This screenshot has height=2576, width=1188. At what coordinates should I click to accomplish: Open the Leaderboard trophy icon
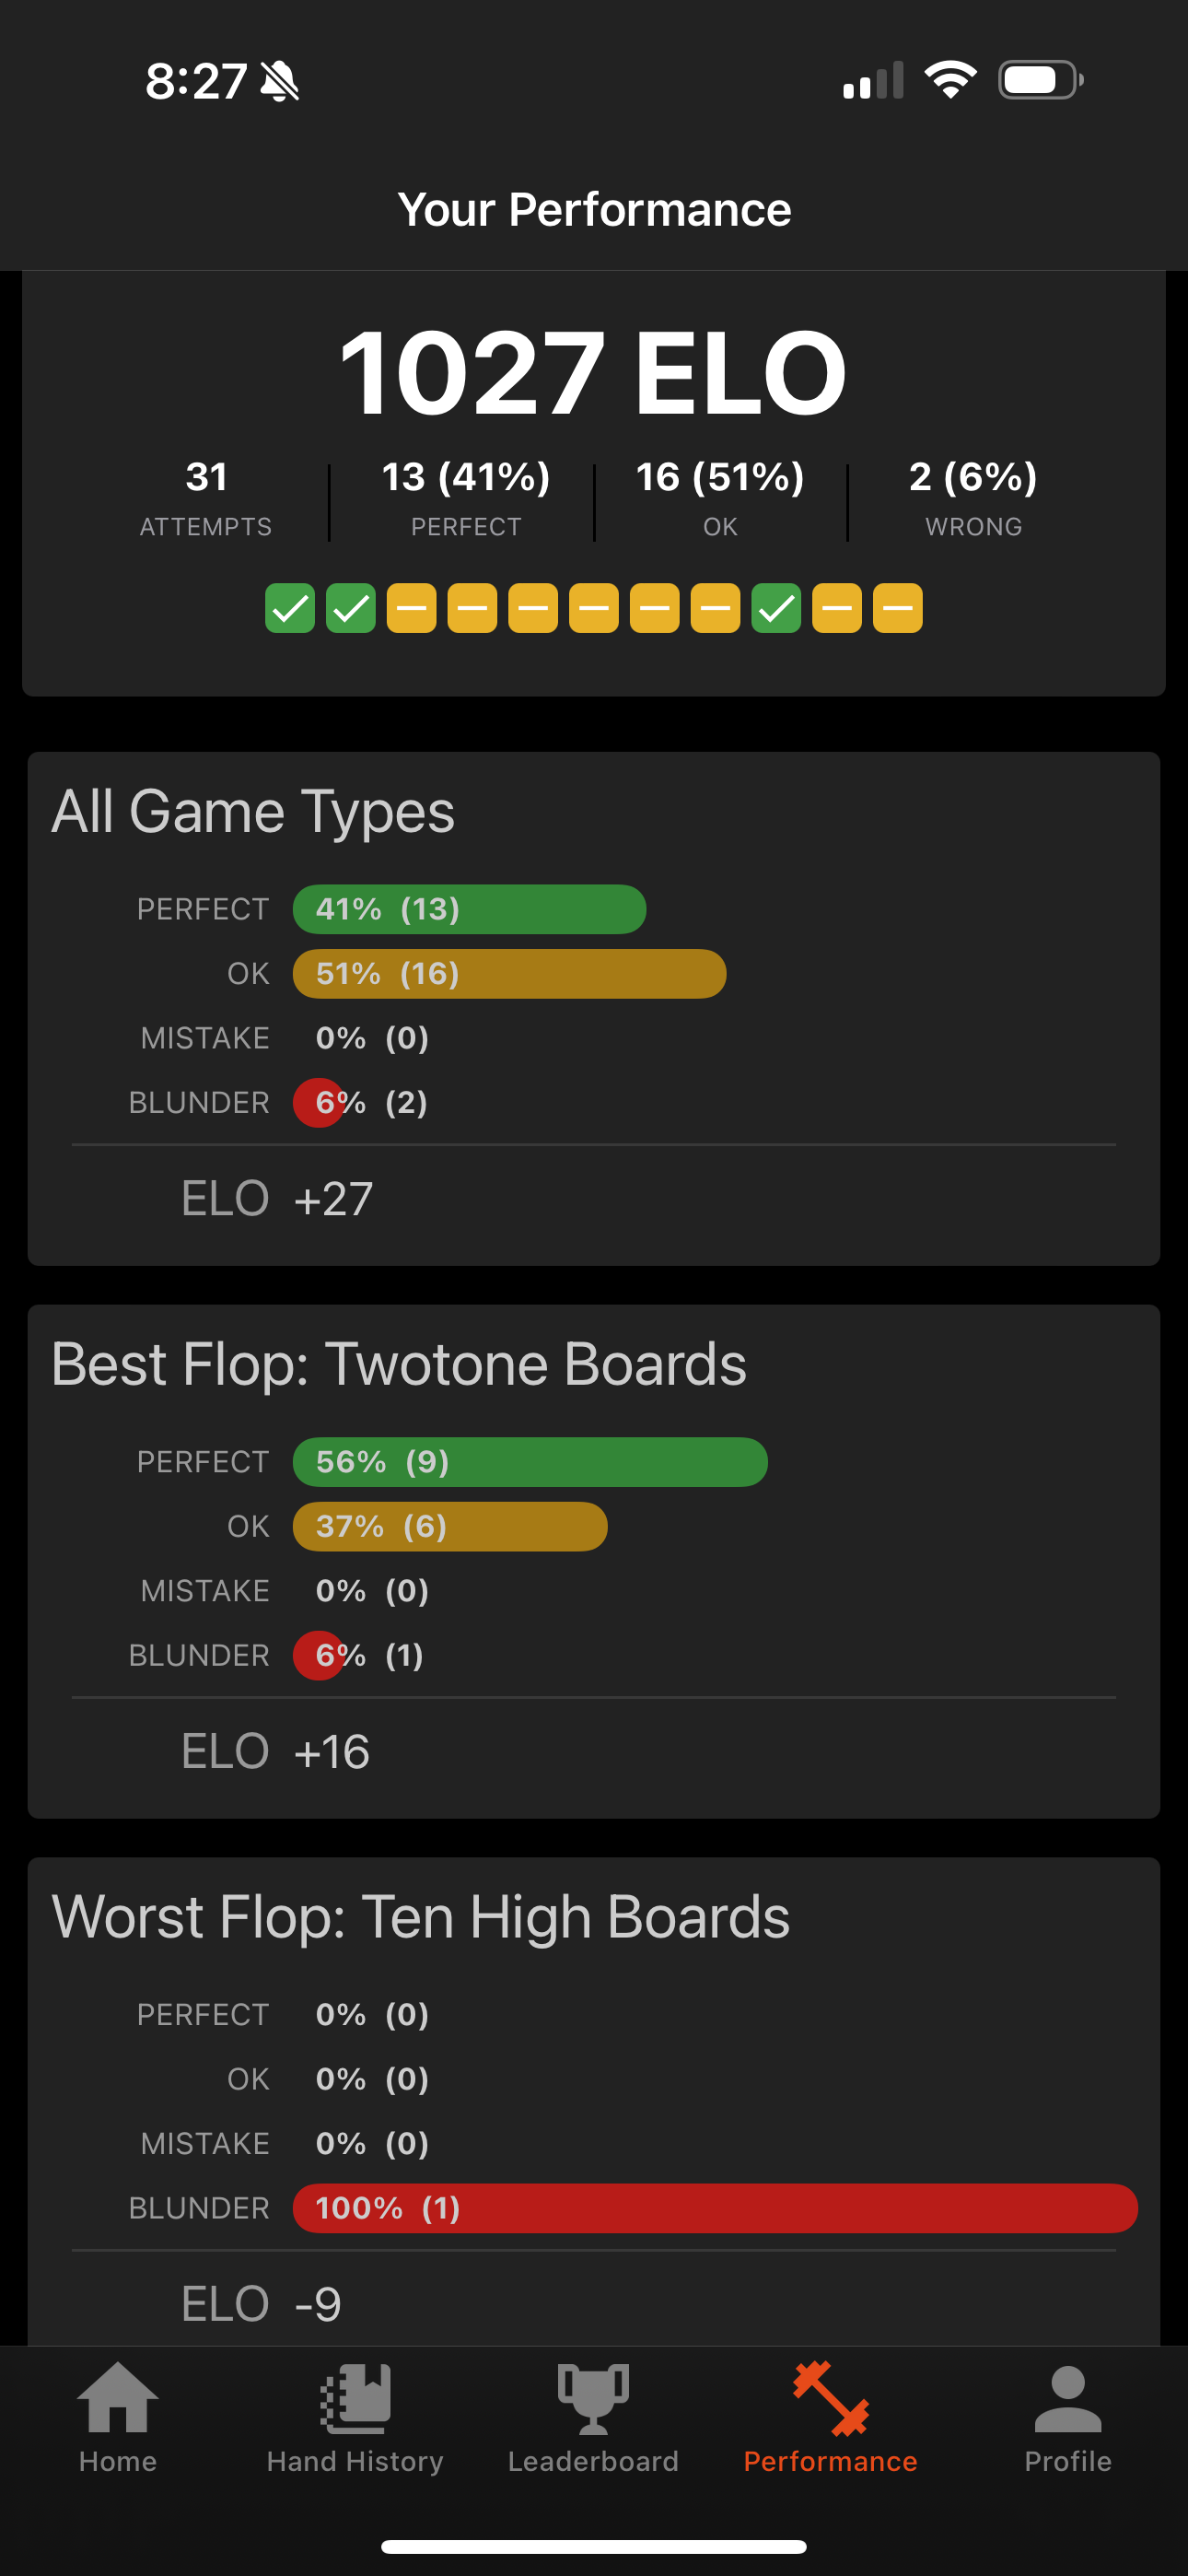(593, 2398)
